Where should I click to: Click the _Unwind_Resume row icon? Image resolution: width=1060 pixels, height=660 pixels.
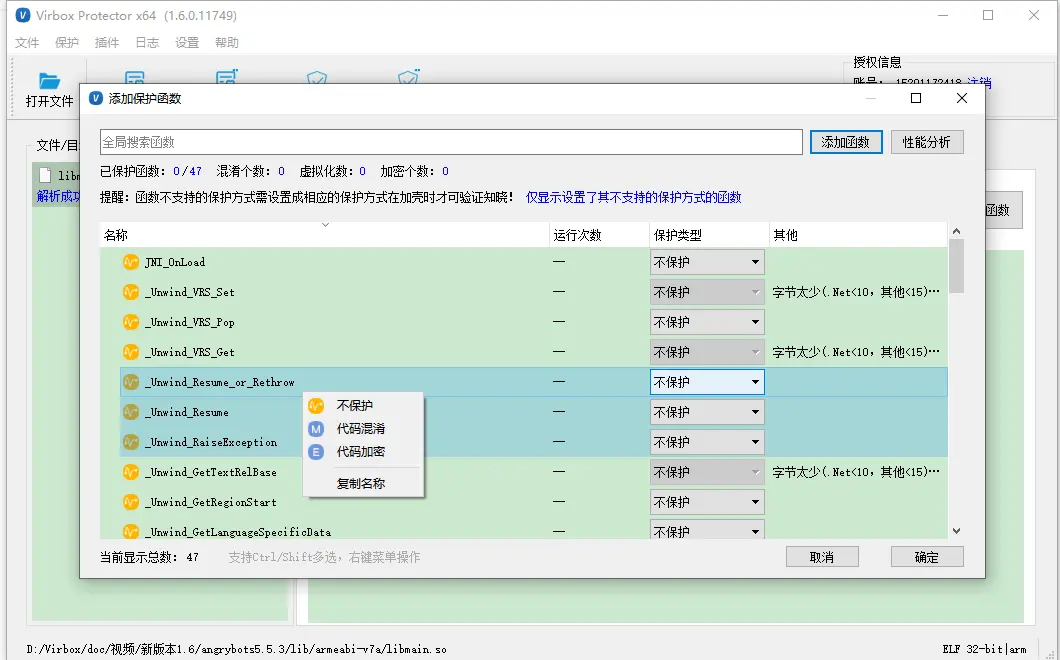click(x=130, y=412)
